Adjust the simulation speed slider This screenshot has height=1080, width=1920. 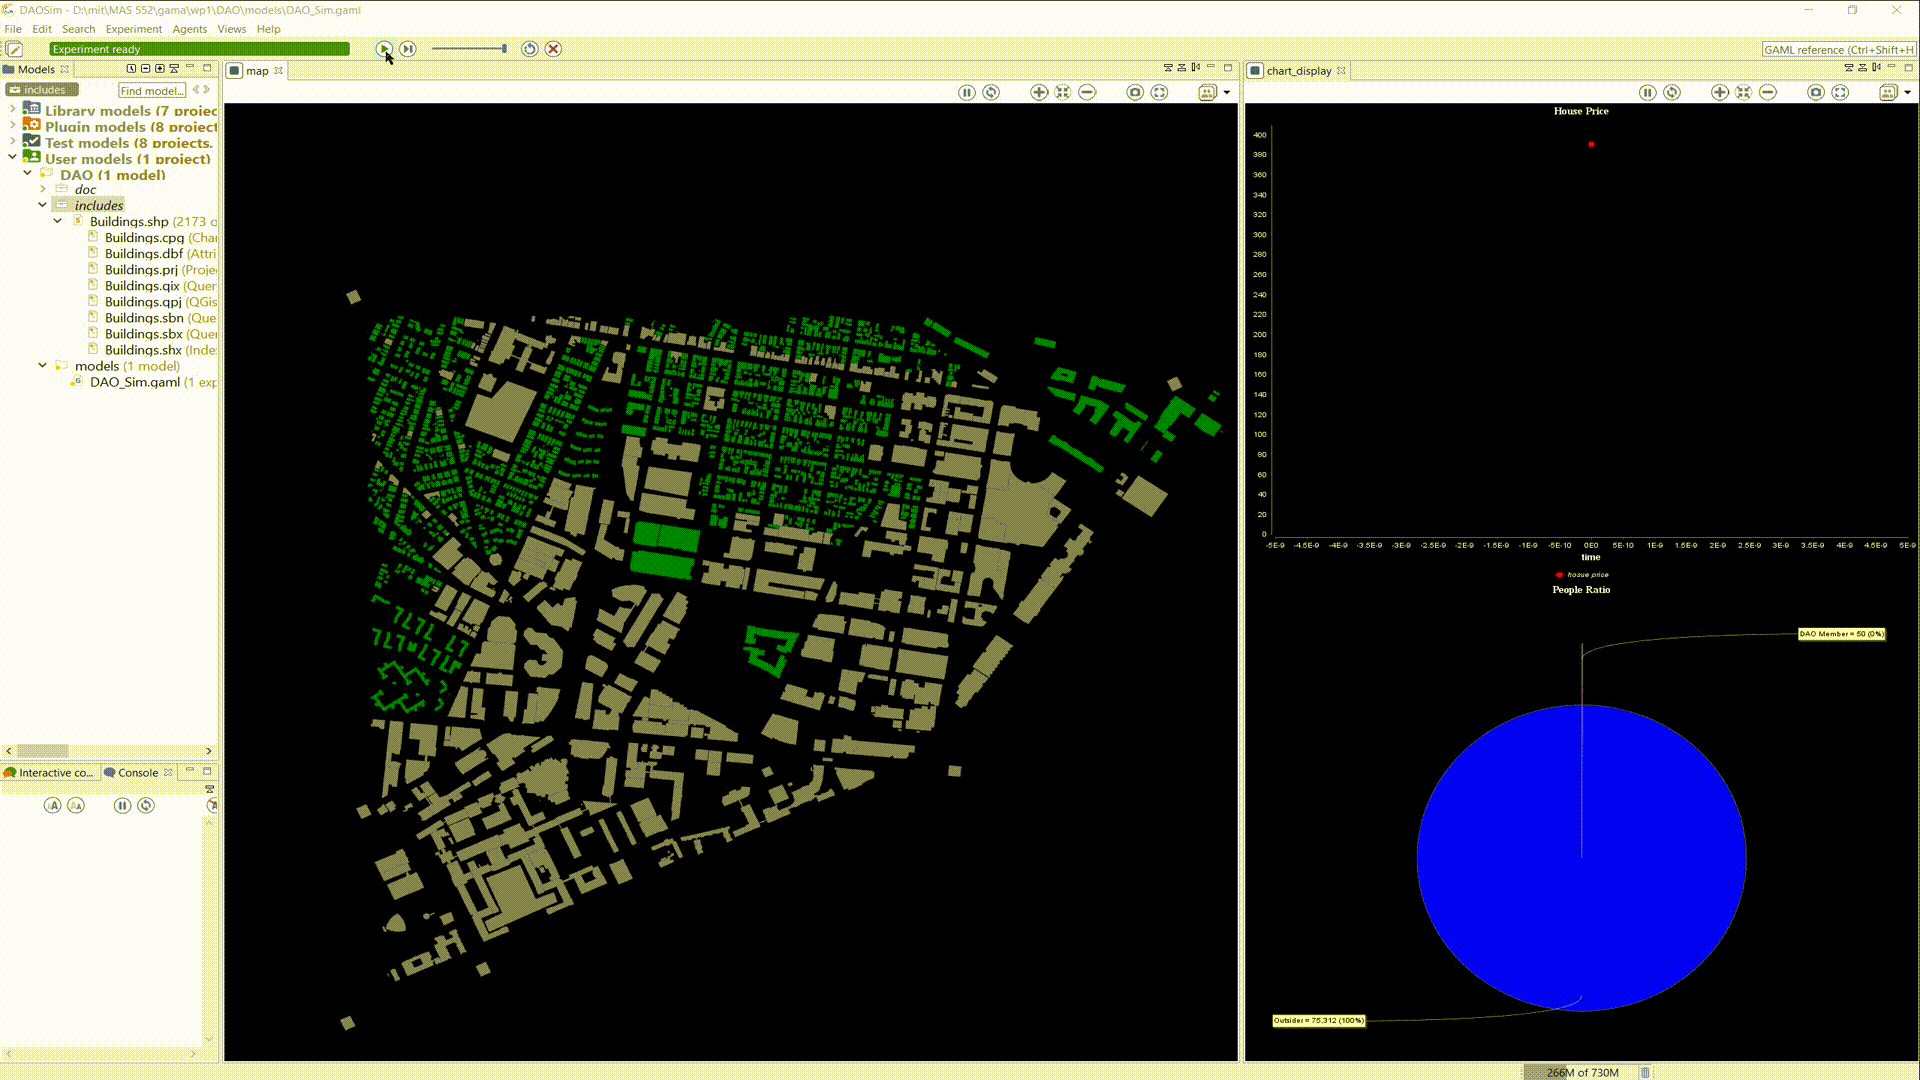pos(470,49)
